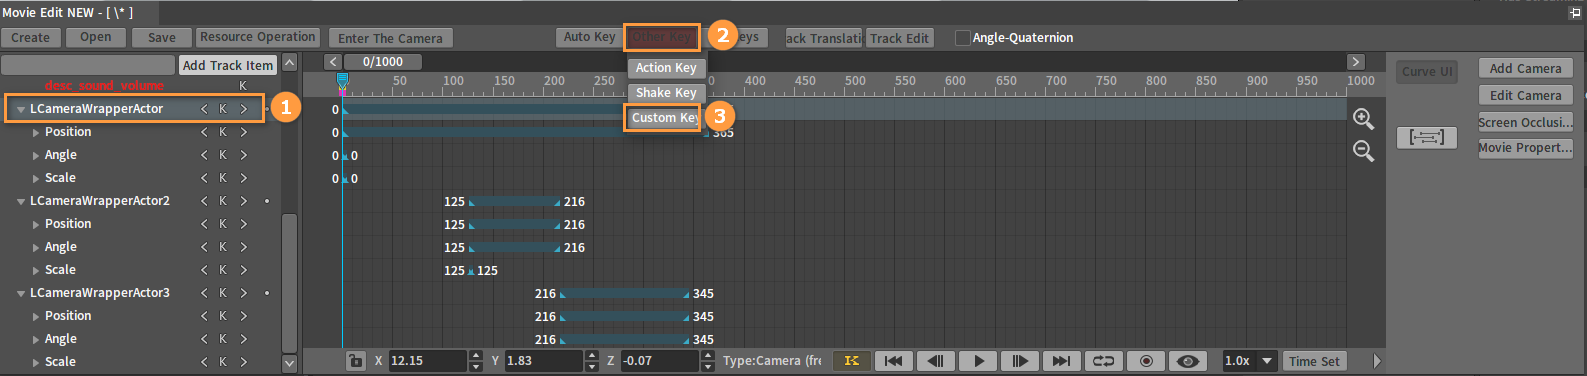Toggle the eye preview icon
1587x376 pixels.
tap(1188, 361)
